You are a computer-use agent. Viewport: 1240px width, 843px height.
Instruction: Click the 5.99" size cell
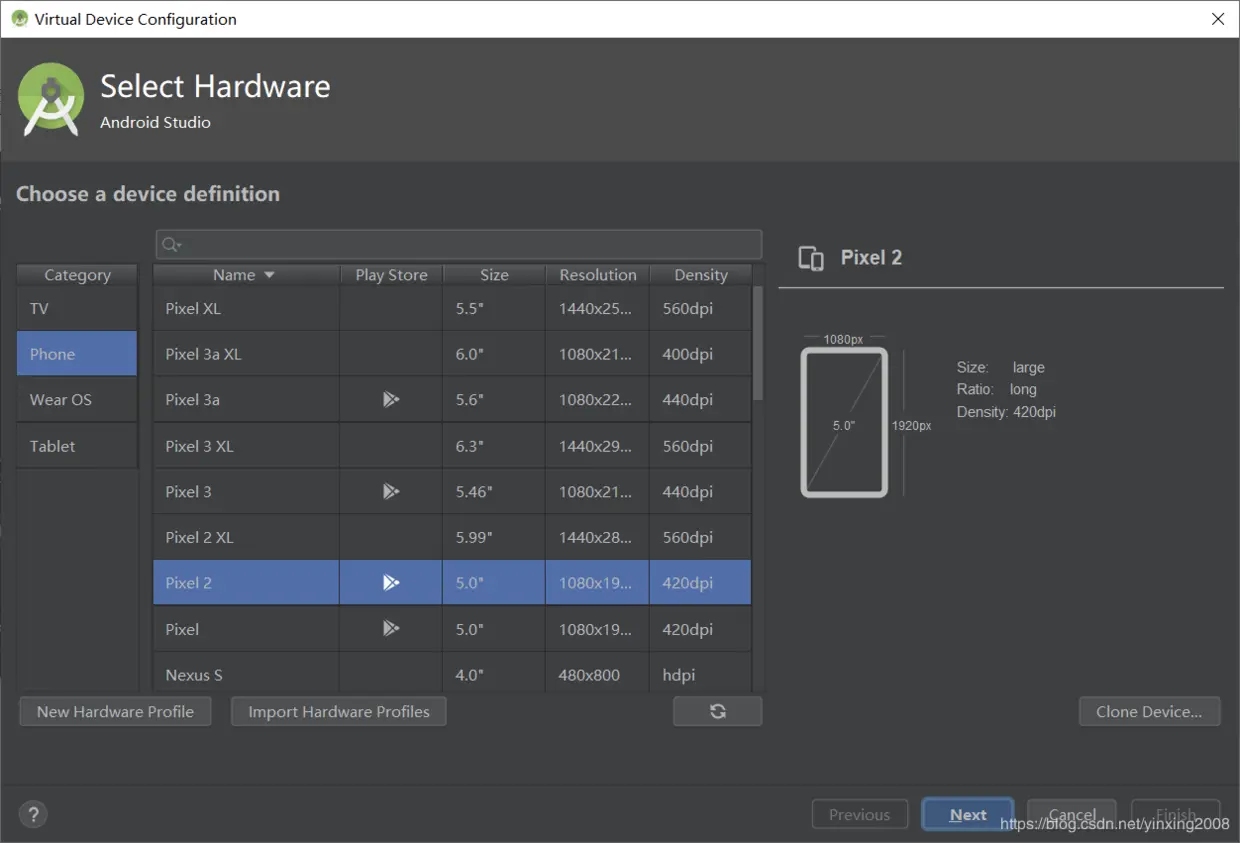coord(494,537)
